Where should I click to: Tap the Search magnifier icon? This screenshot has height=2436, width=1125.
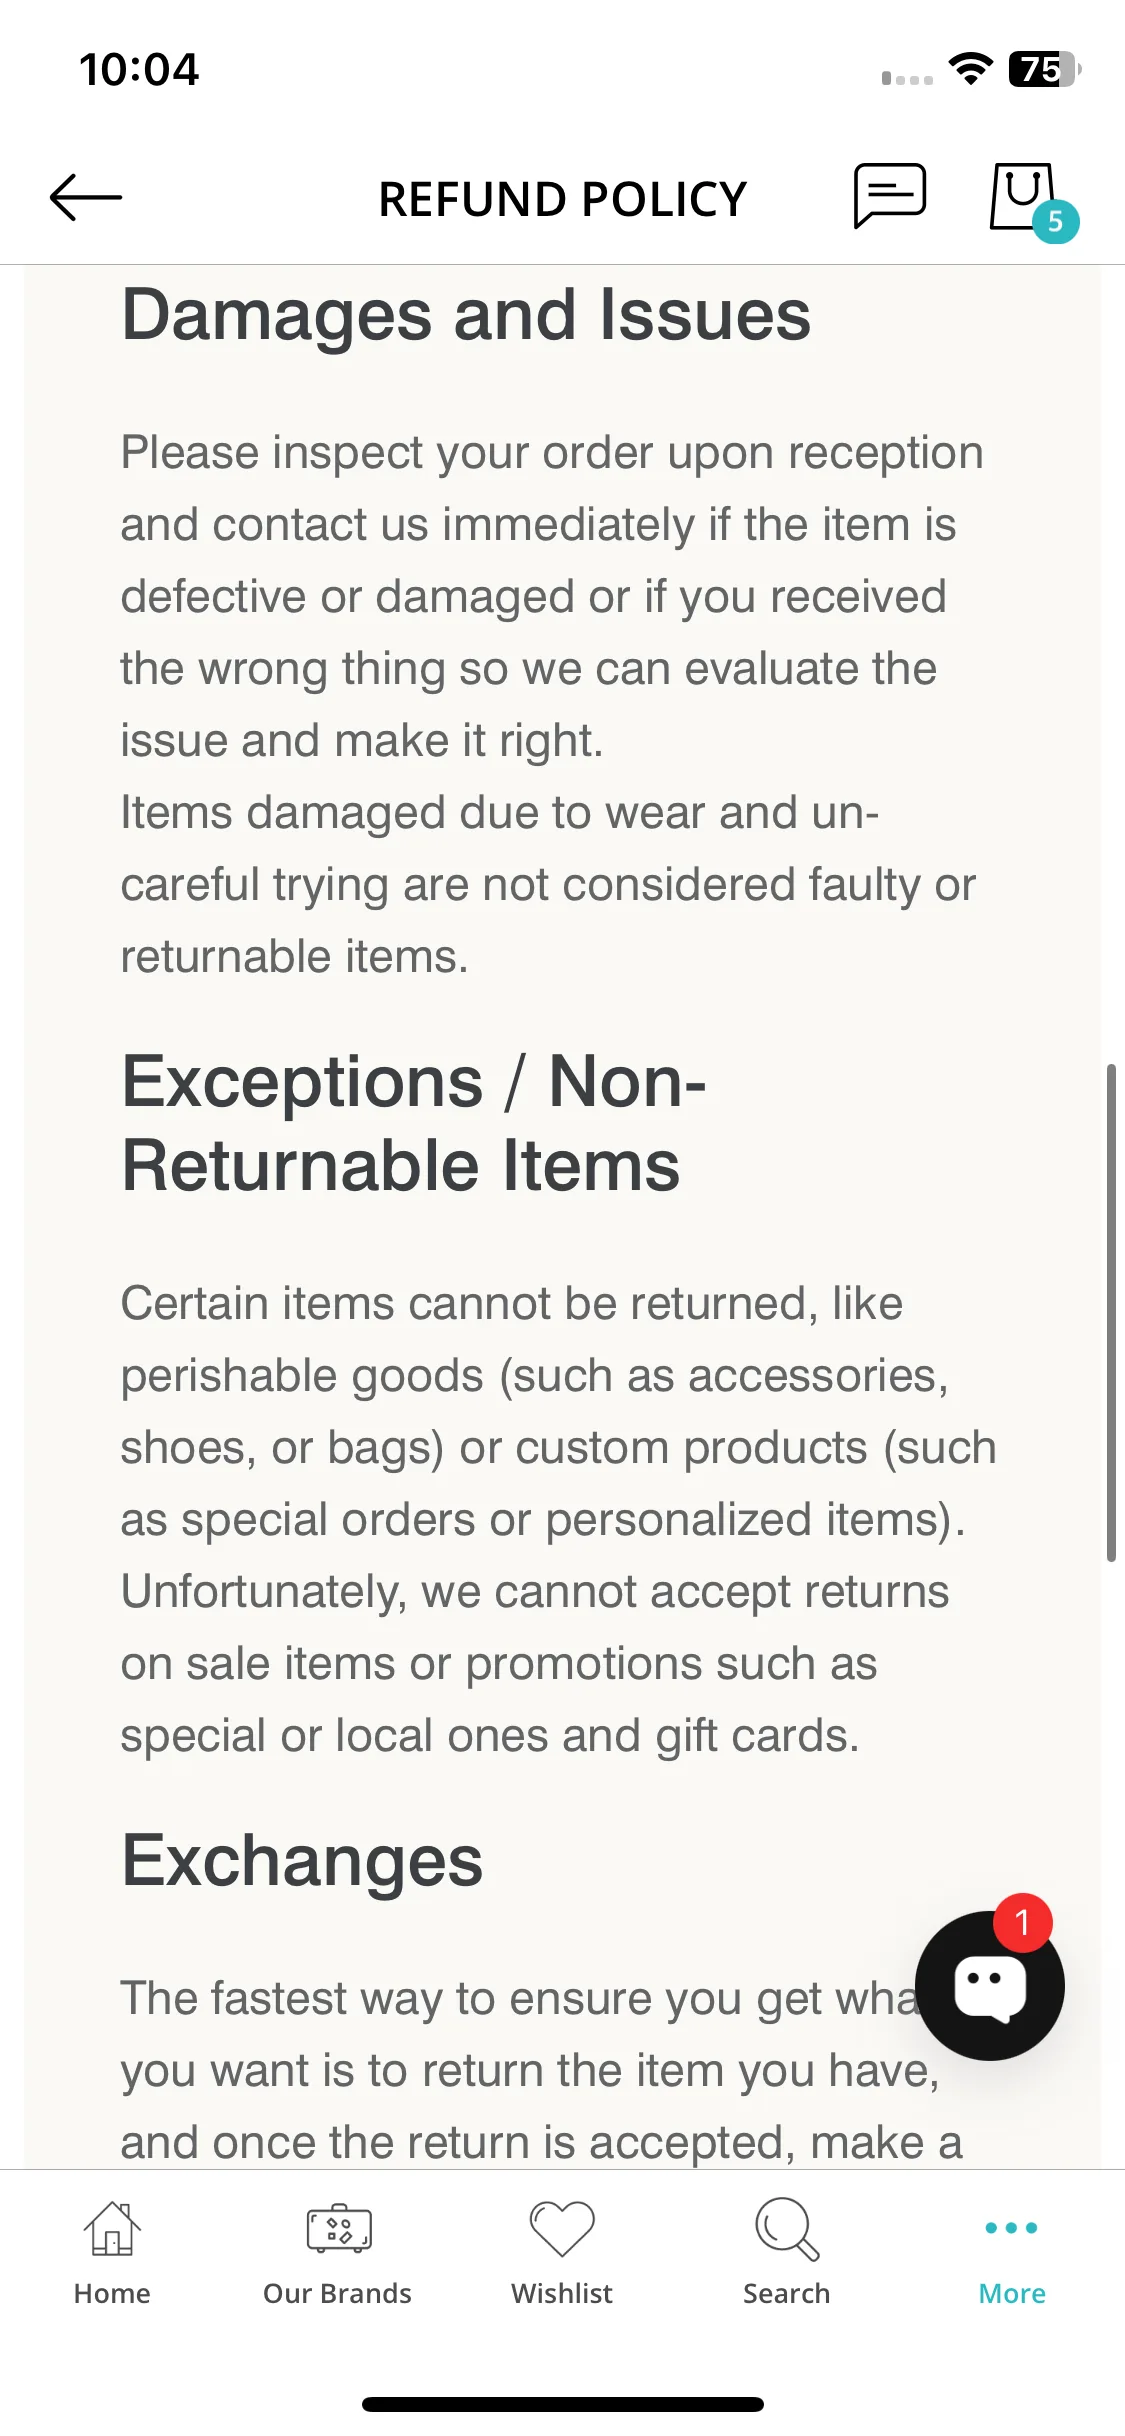point(787,2228)
